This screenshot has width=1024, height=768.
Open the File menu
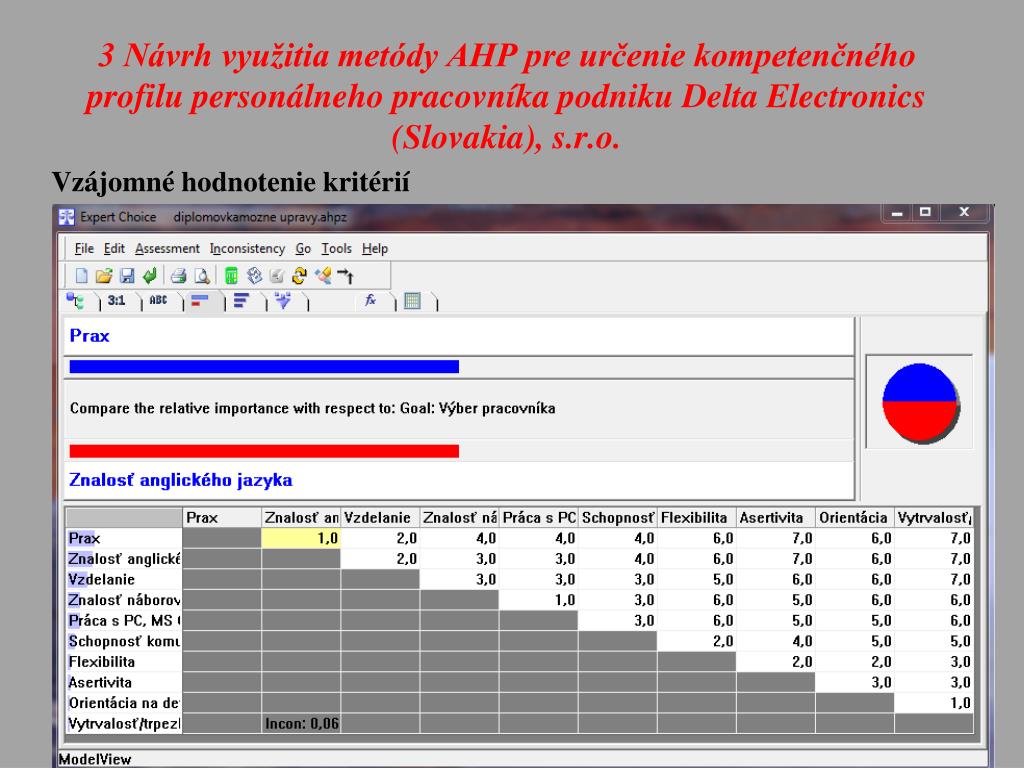pyautogui.click(x=84, y=249)
